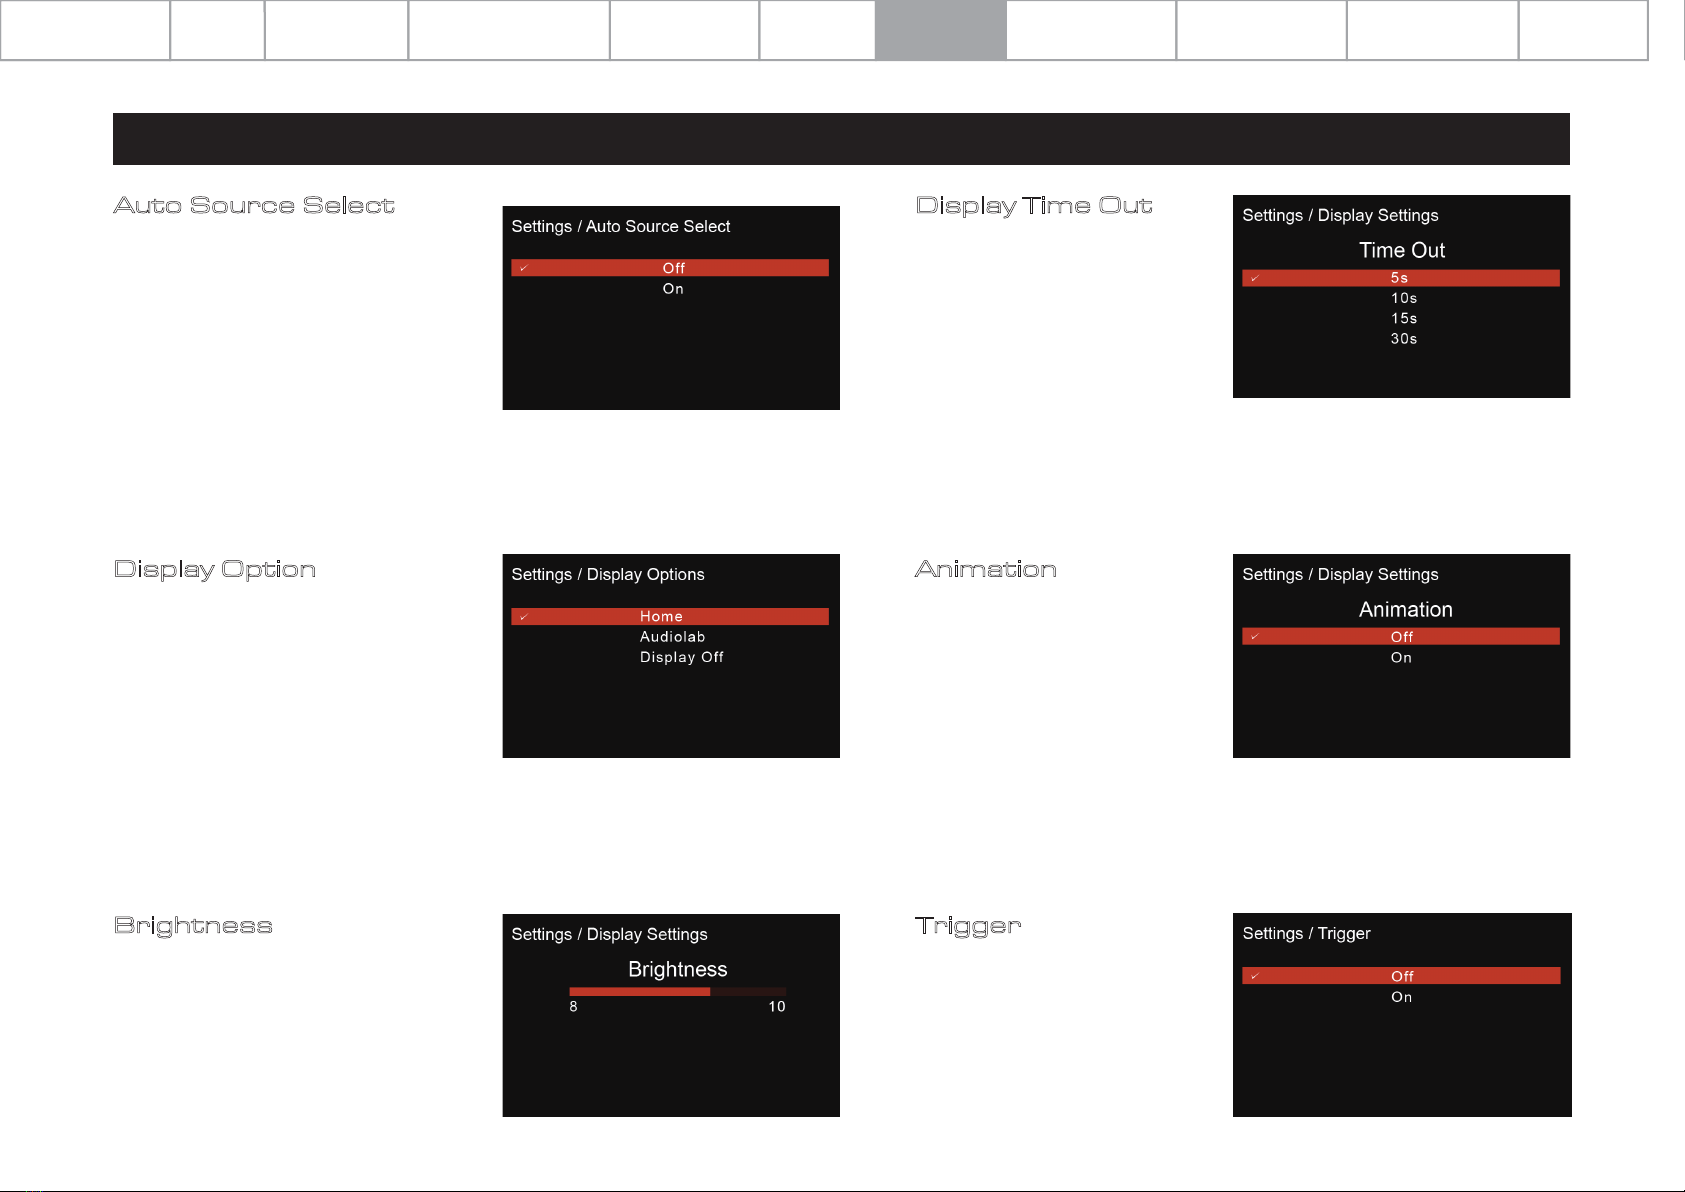Click the Settings / Display Options breadcrumb

pos(608,574)
